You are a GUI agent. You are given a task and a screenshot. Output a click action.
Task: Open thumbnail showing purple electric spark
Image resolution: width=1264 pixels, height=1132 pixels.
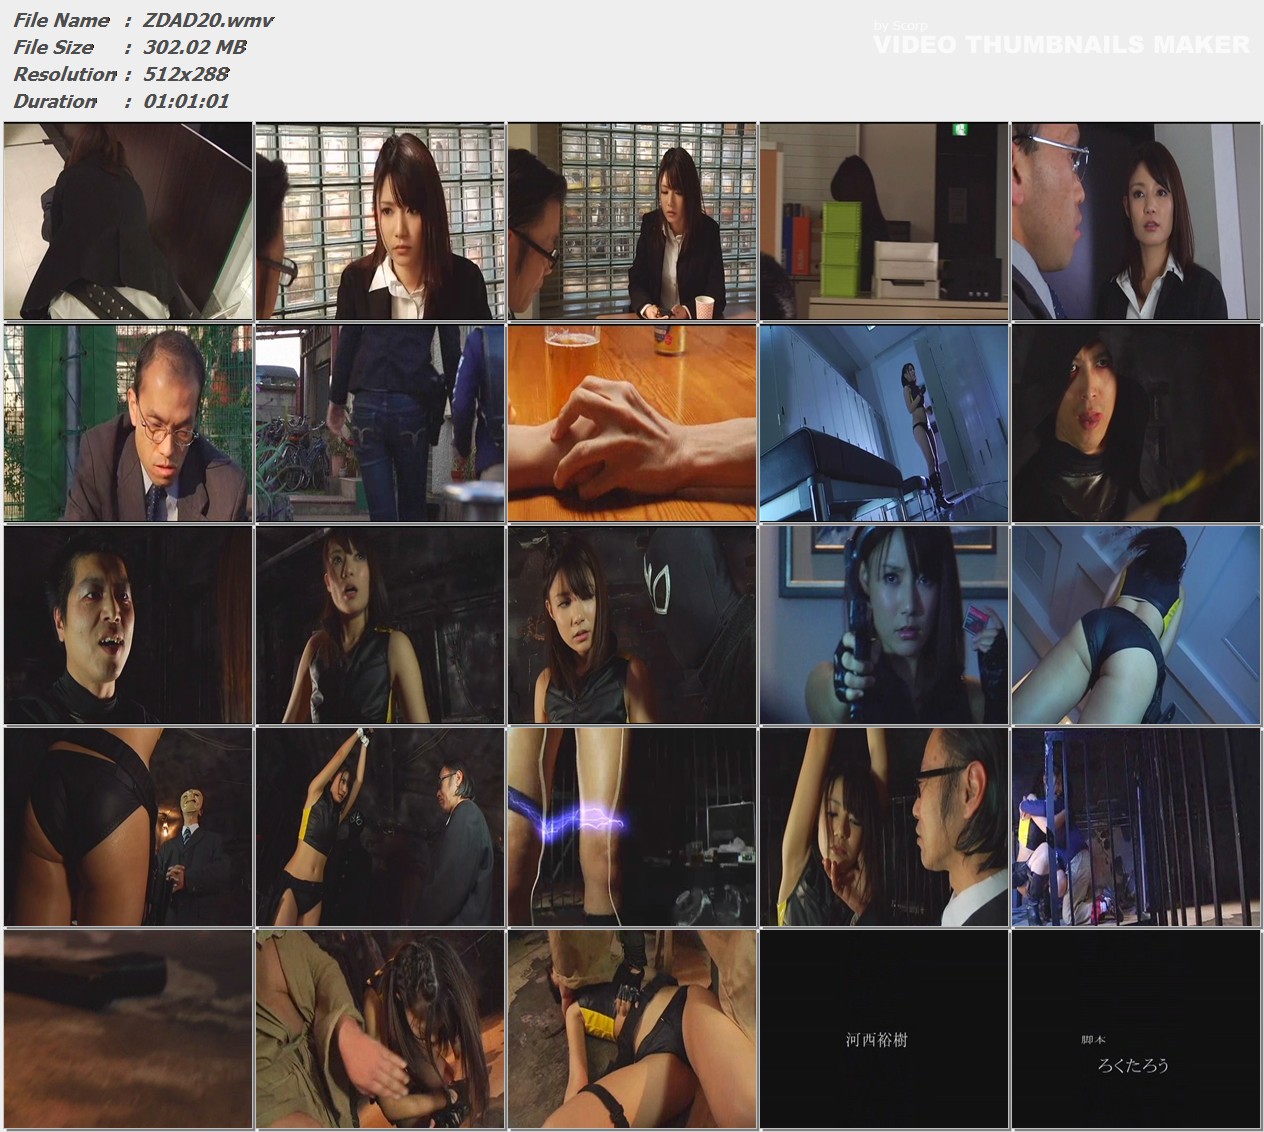coord(632,827)
